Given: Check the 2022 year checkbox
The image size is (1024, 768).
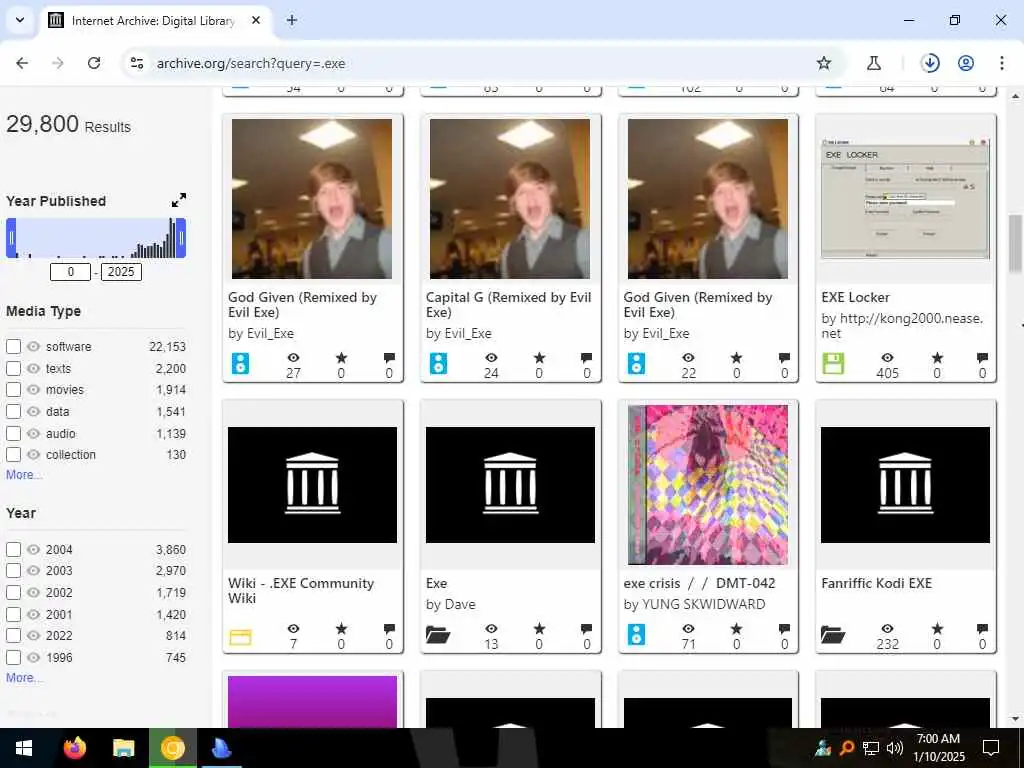Looking at the screenshot, I should [x=13, y=635].
